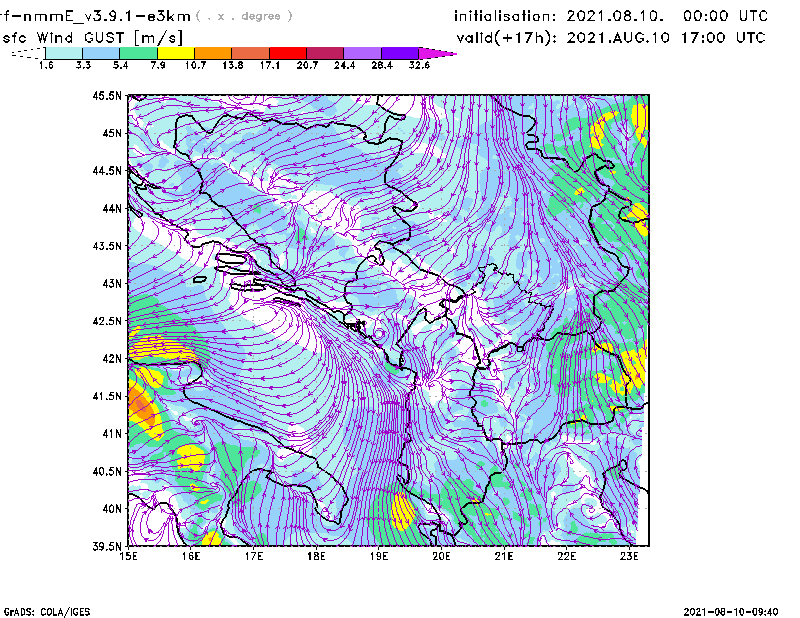800x618 pixels.
Task: Click the '( . x . degree )' text
Action: coord(244,16)
